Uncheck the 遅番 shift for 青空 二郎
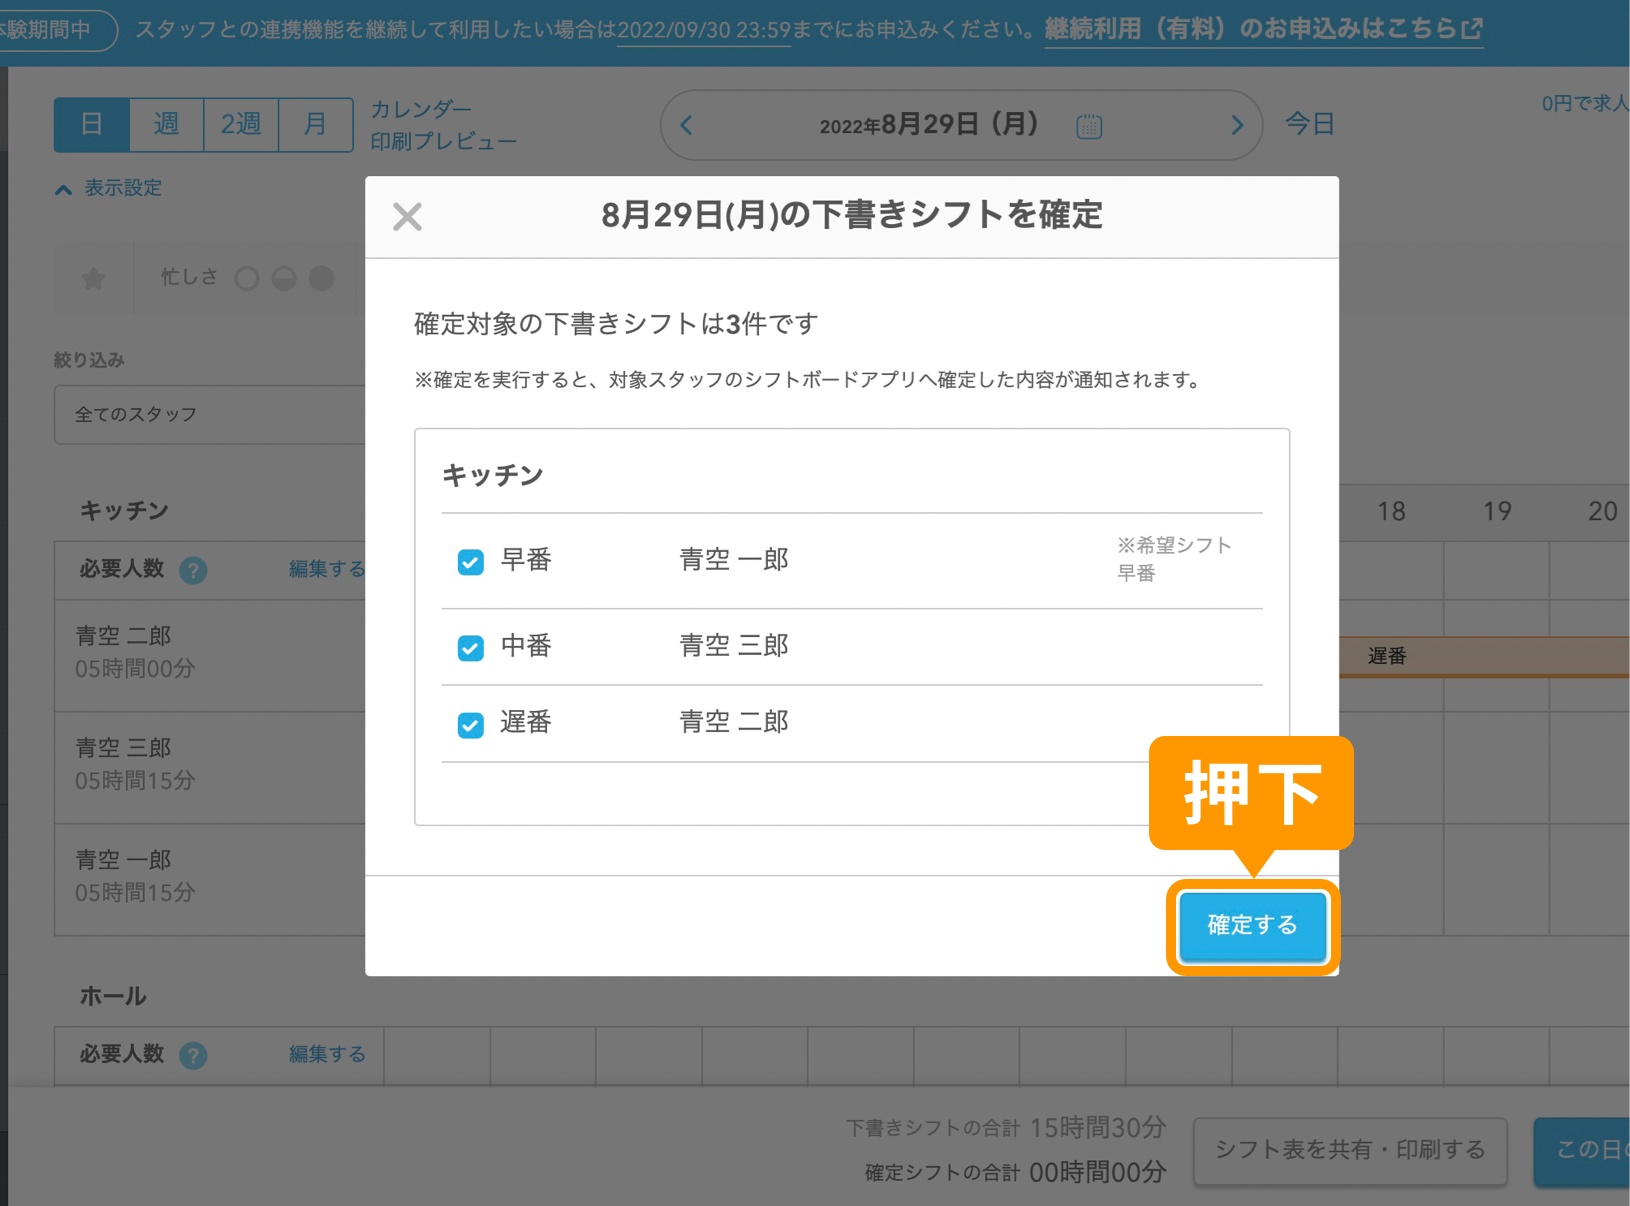The image size is (1630, 1206). coord(469,724)
